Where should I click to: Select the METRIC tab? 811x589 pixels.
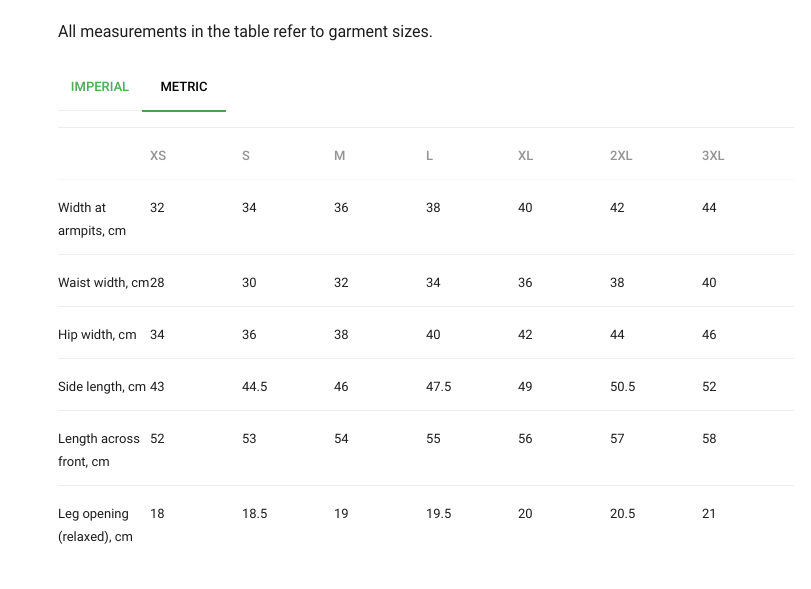pyautogui.click(x=184, y=87)
